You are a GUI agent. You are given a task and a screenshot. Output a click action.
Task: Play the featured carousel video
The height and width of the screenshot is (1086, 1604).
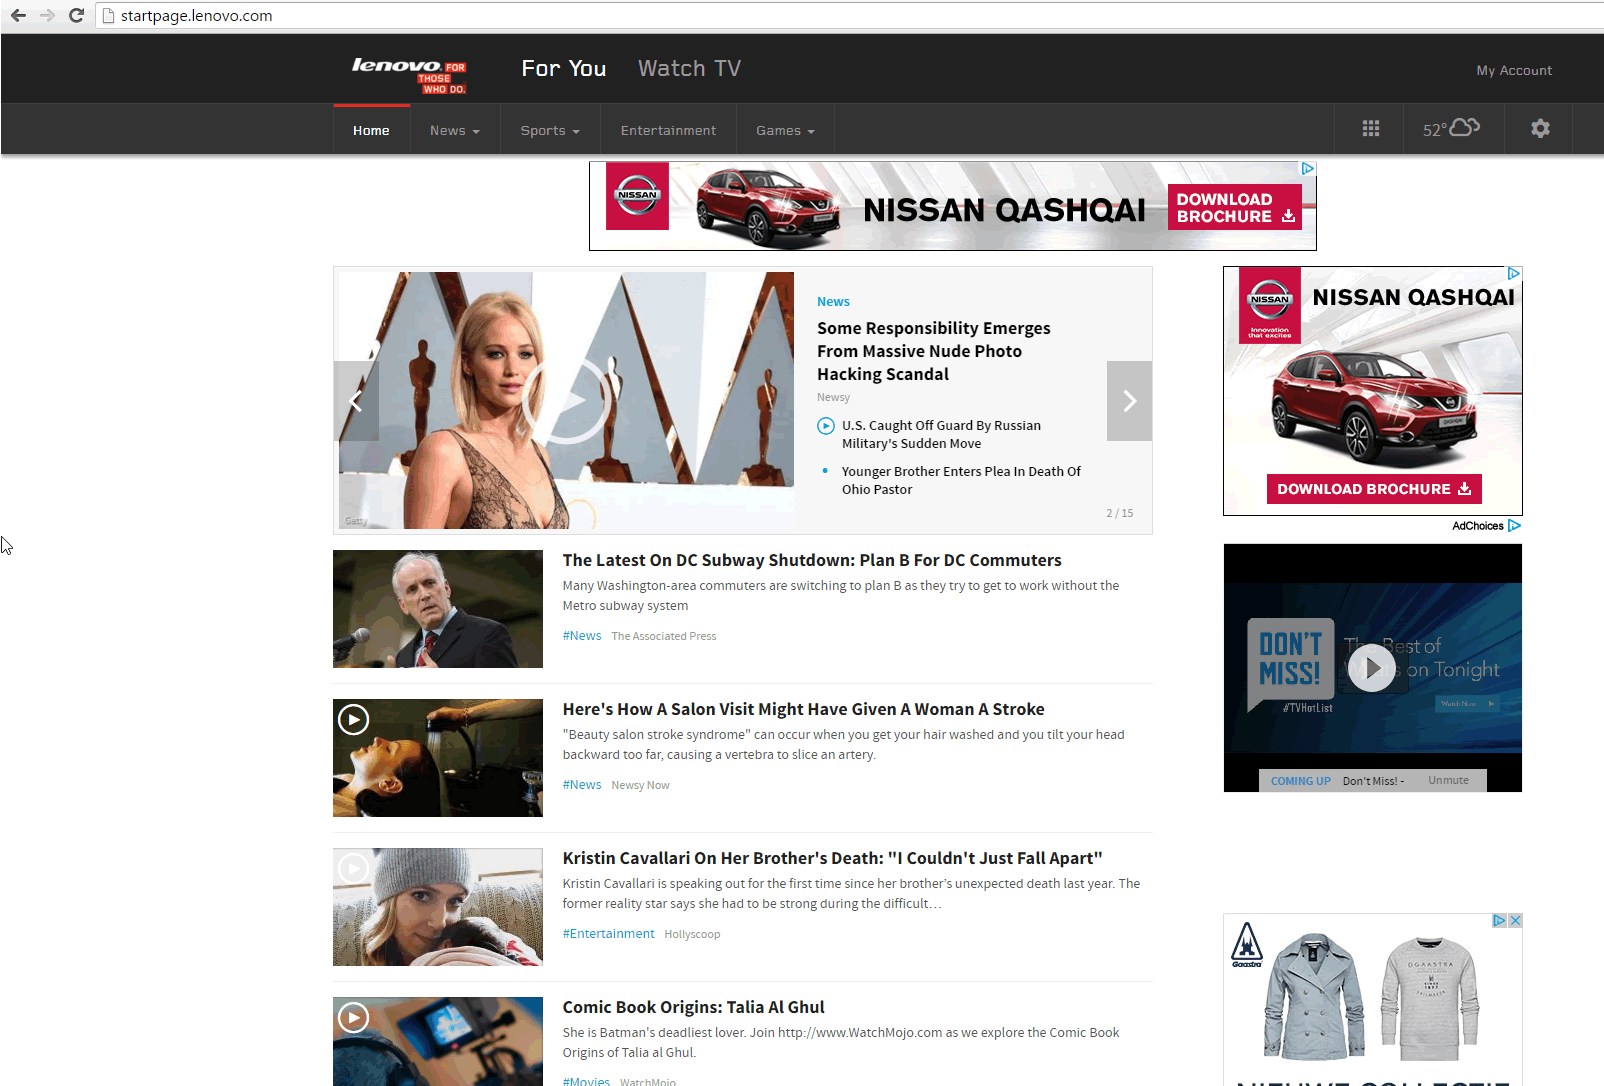tap(566, 400)
